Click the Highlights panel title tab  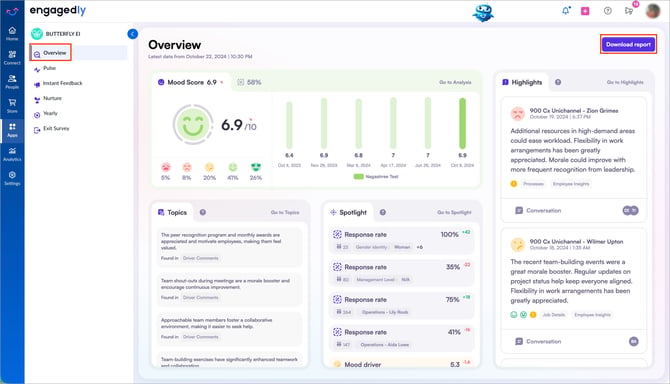522,82
